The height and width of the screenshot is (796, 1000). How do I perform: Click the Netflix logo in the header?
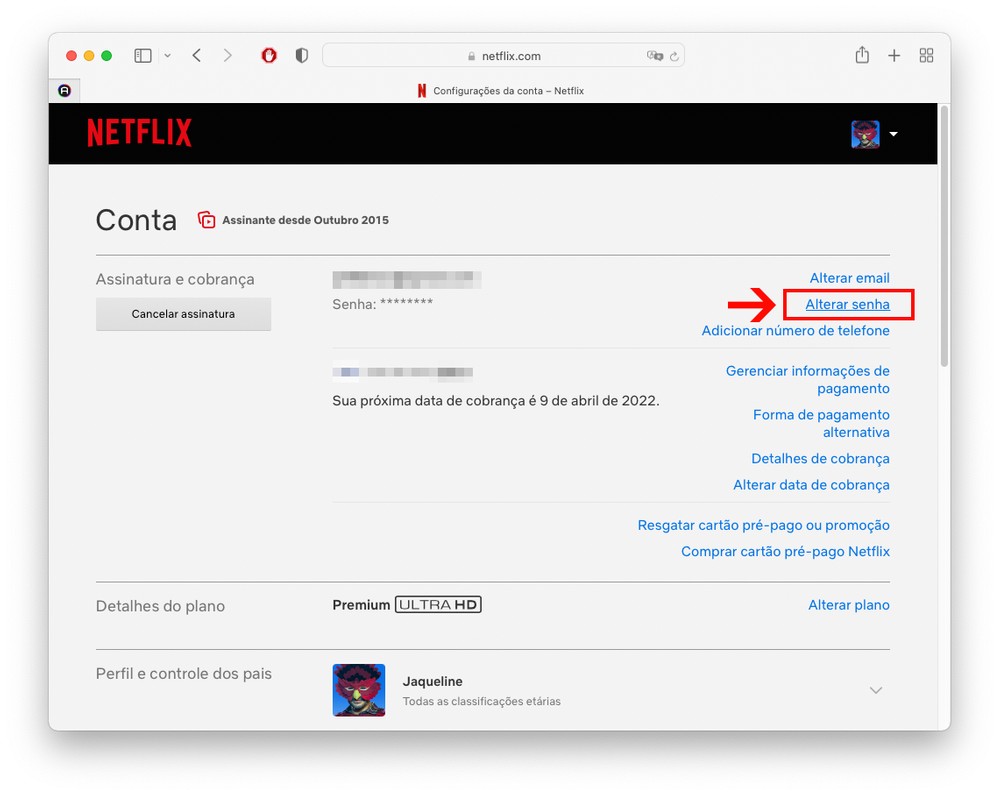tap(139, 133)
